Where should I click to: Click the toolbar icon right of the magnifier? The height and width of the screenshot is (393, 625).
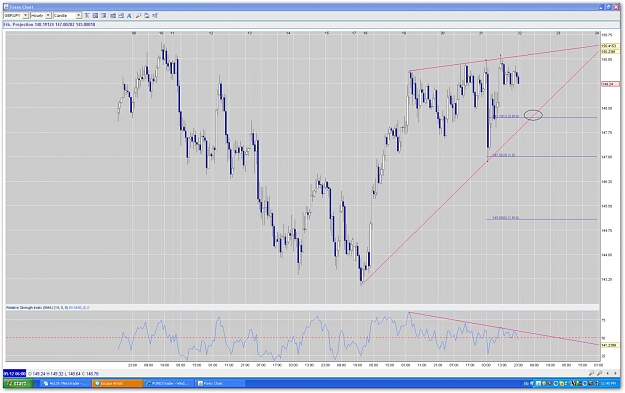pos(147,15)
